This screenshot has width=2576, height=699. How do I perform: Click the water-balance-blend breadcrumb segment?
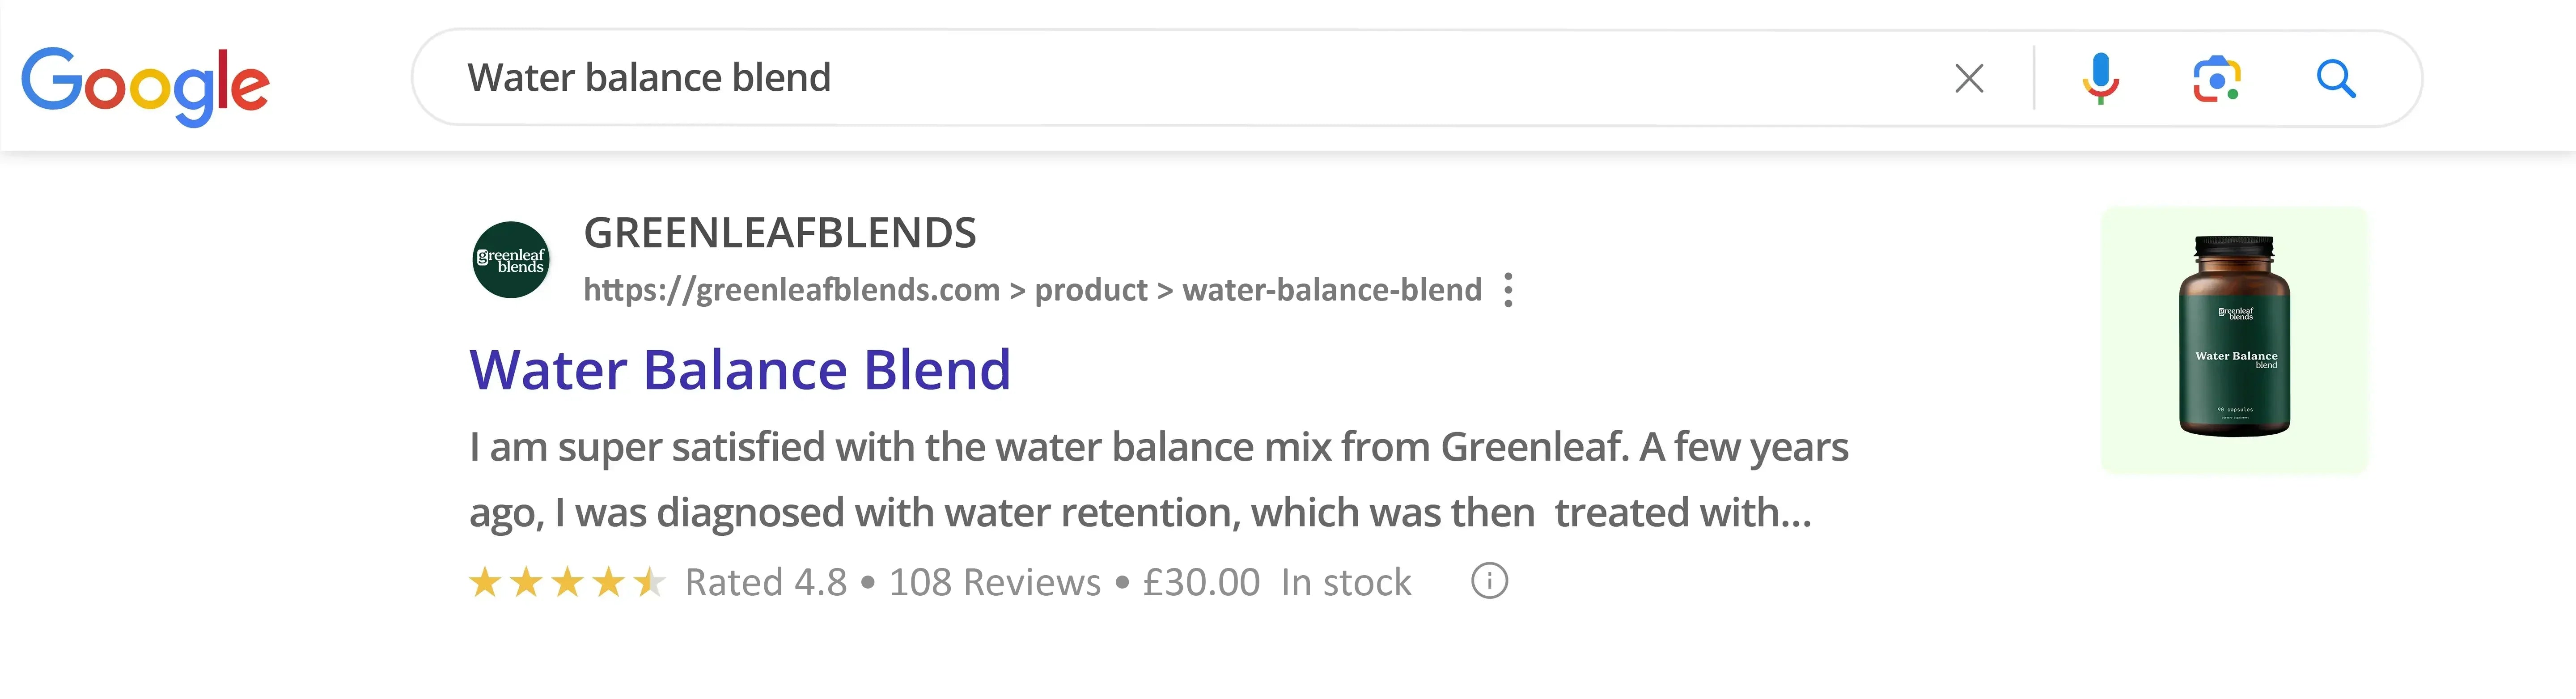1331,290
